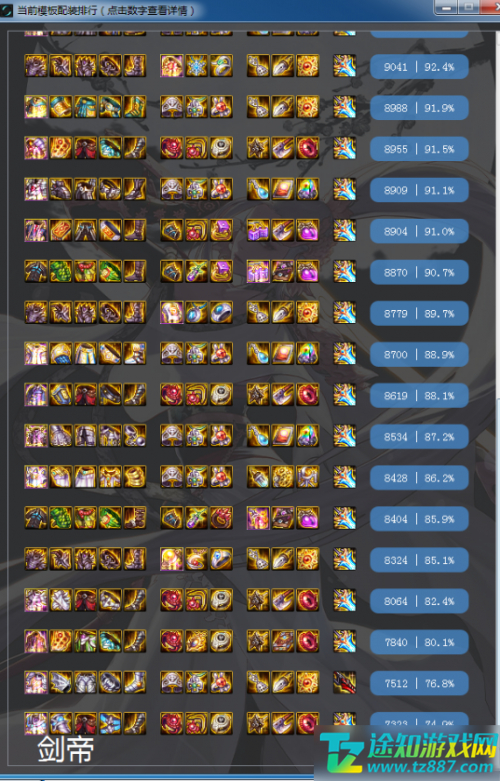Image resolution: width=500 pixels, height=781 pixels.
Task: Open details for score 8988 | 91.9%
Action: 419,108
